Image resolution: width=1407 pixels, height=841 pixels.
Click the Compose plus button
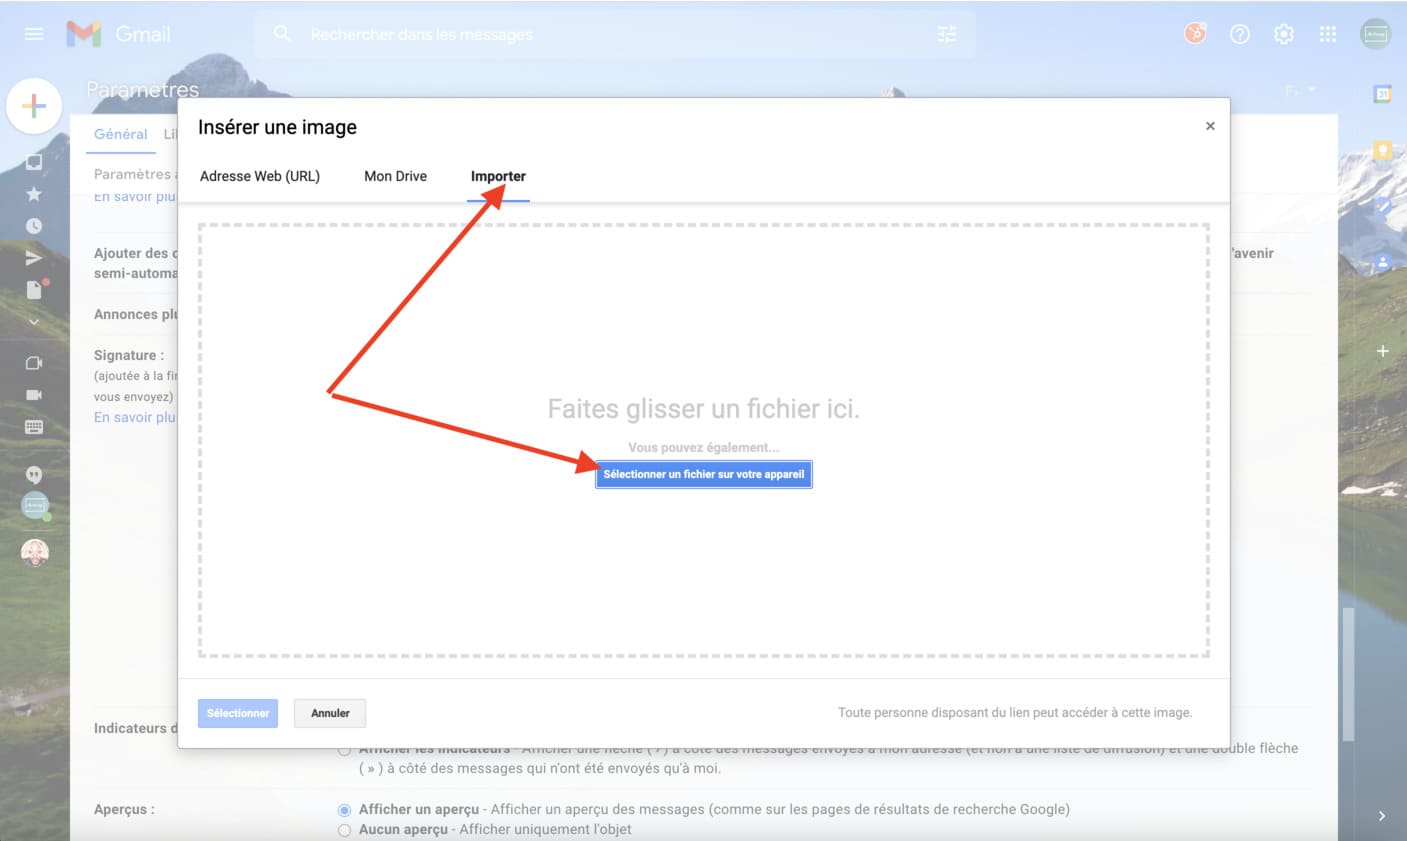point(34,105)
